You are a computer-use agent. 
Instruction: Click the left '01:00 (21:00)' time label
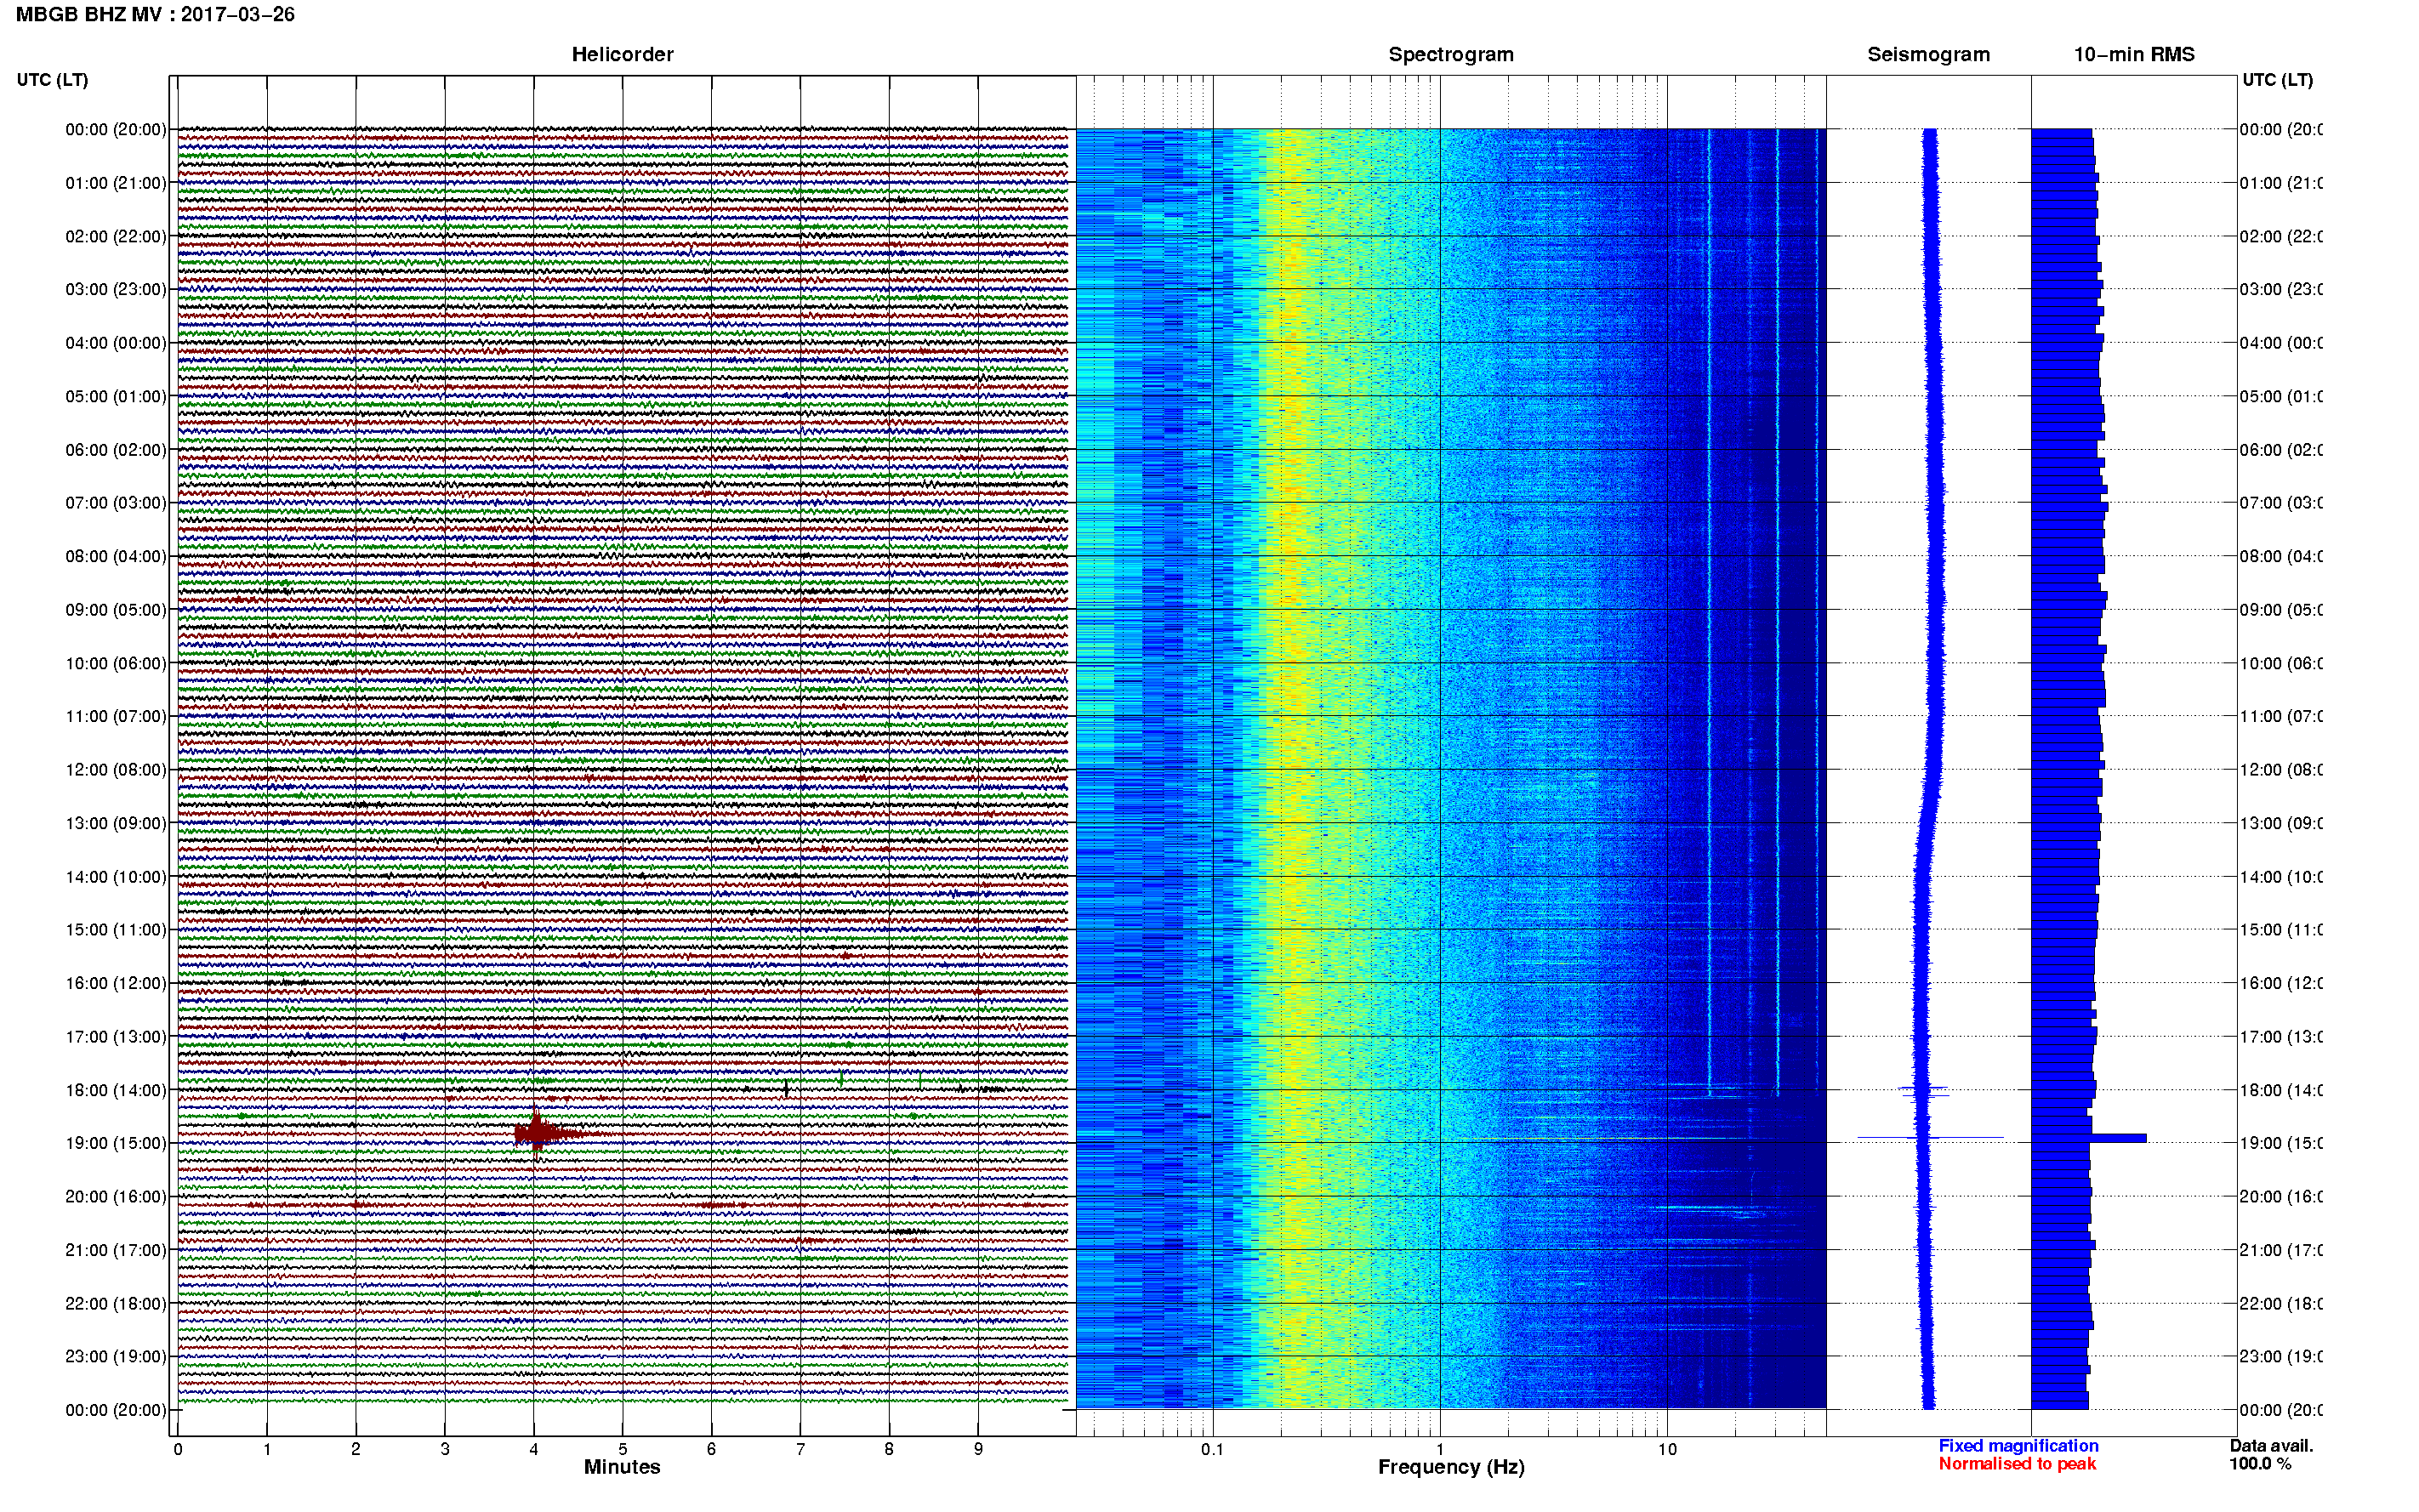coord(116,183)
